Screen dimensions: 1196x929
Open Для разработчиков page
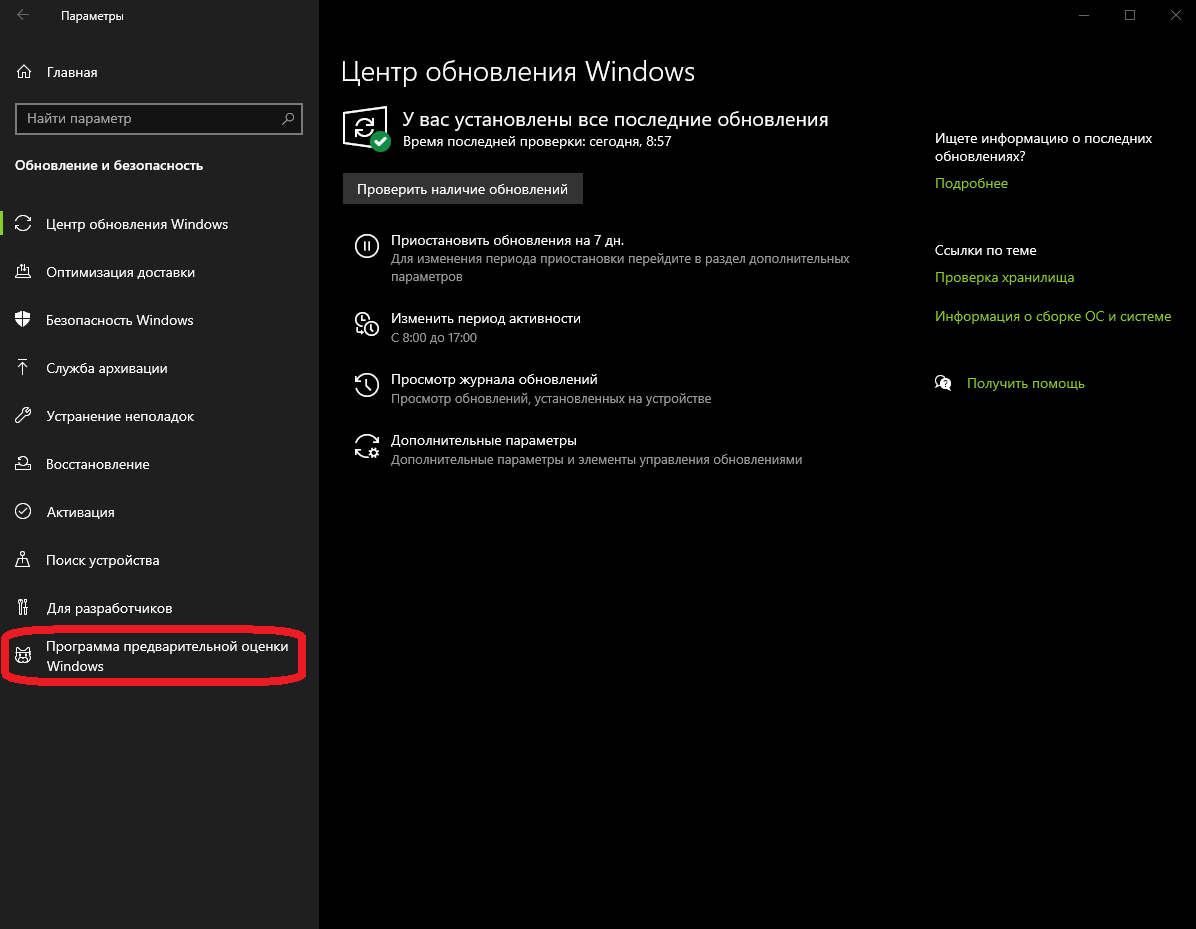pyautogui.click(x=109, y=608)
